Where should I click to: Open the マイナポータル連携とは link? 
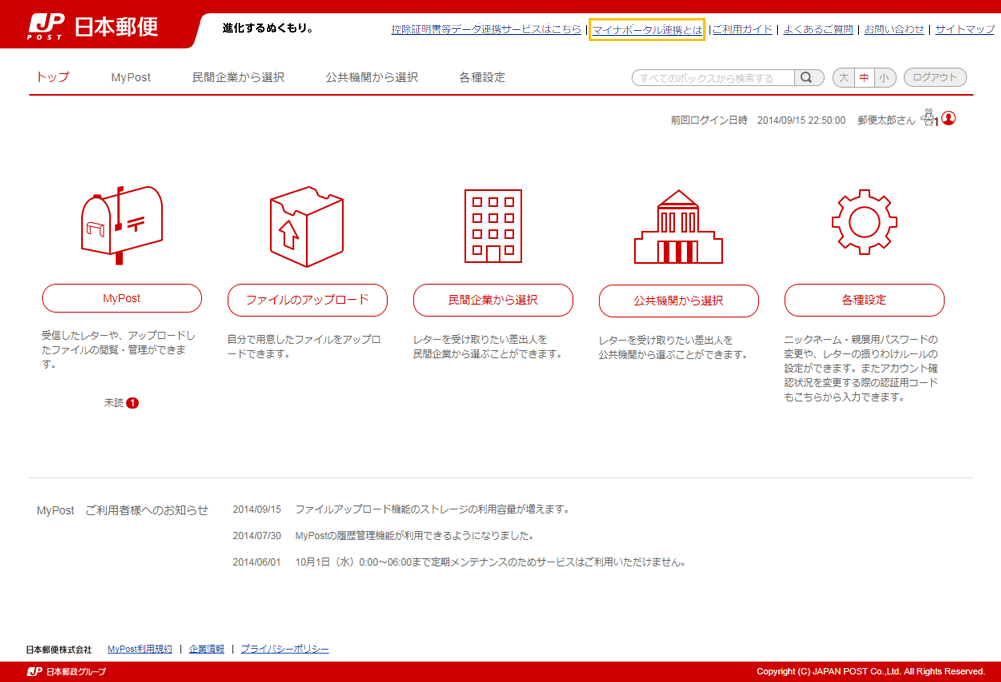coord(647,30)
